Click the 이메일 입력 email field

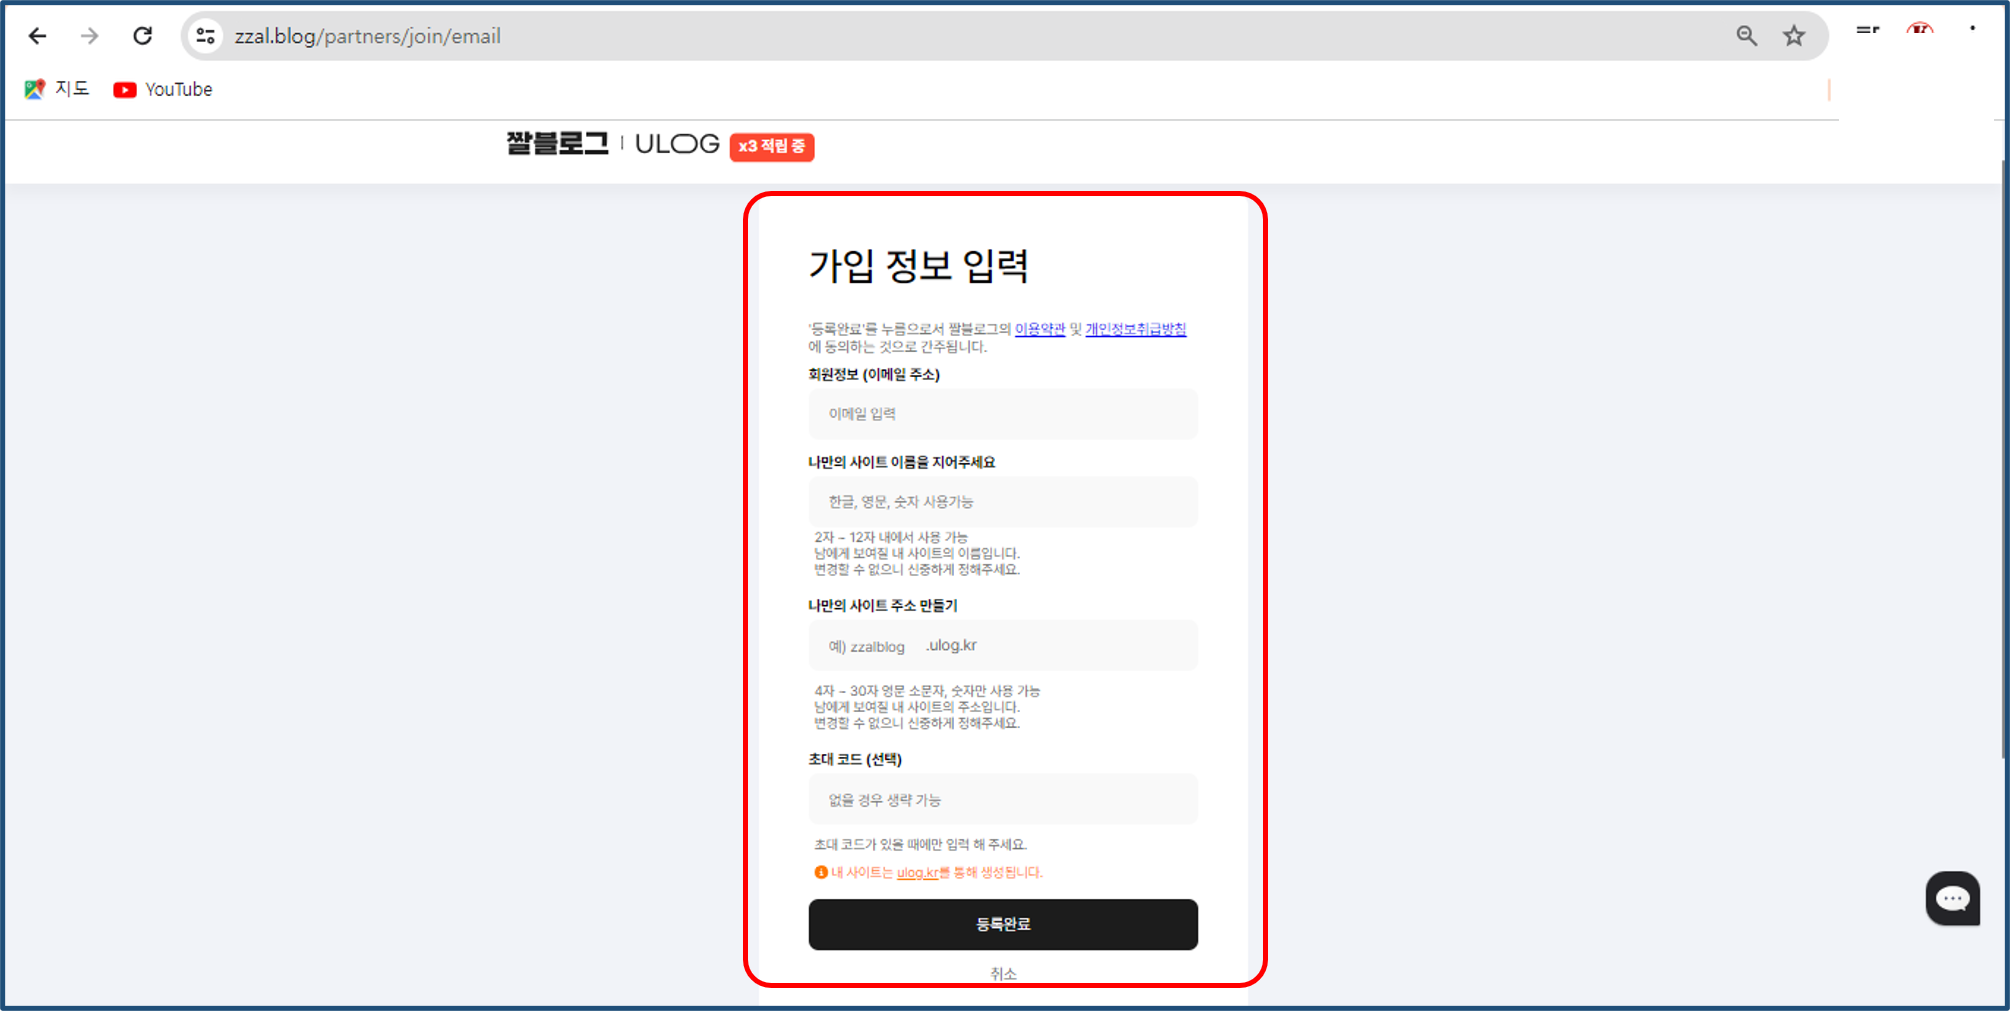(x=1002, y=414)
